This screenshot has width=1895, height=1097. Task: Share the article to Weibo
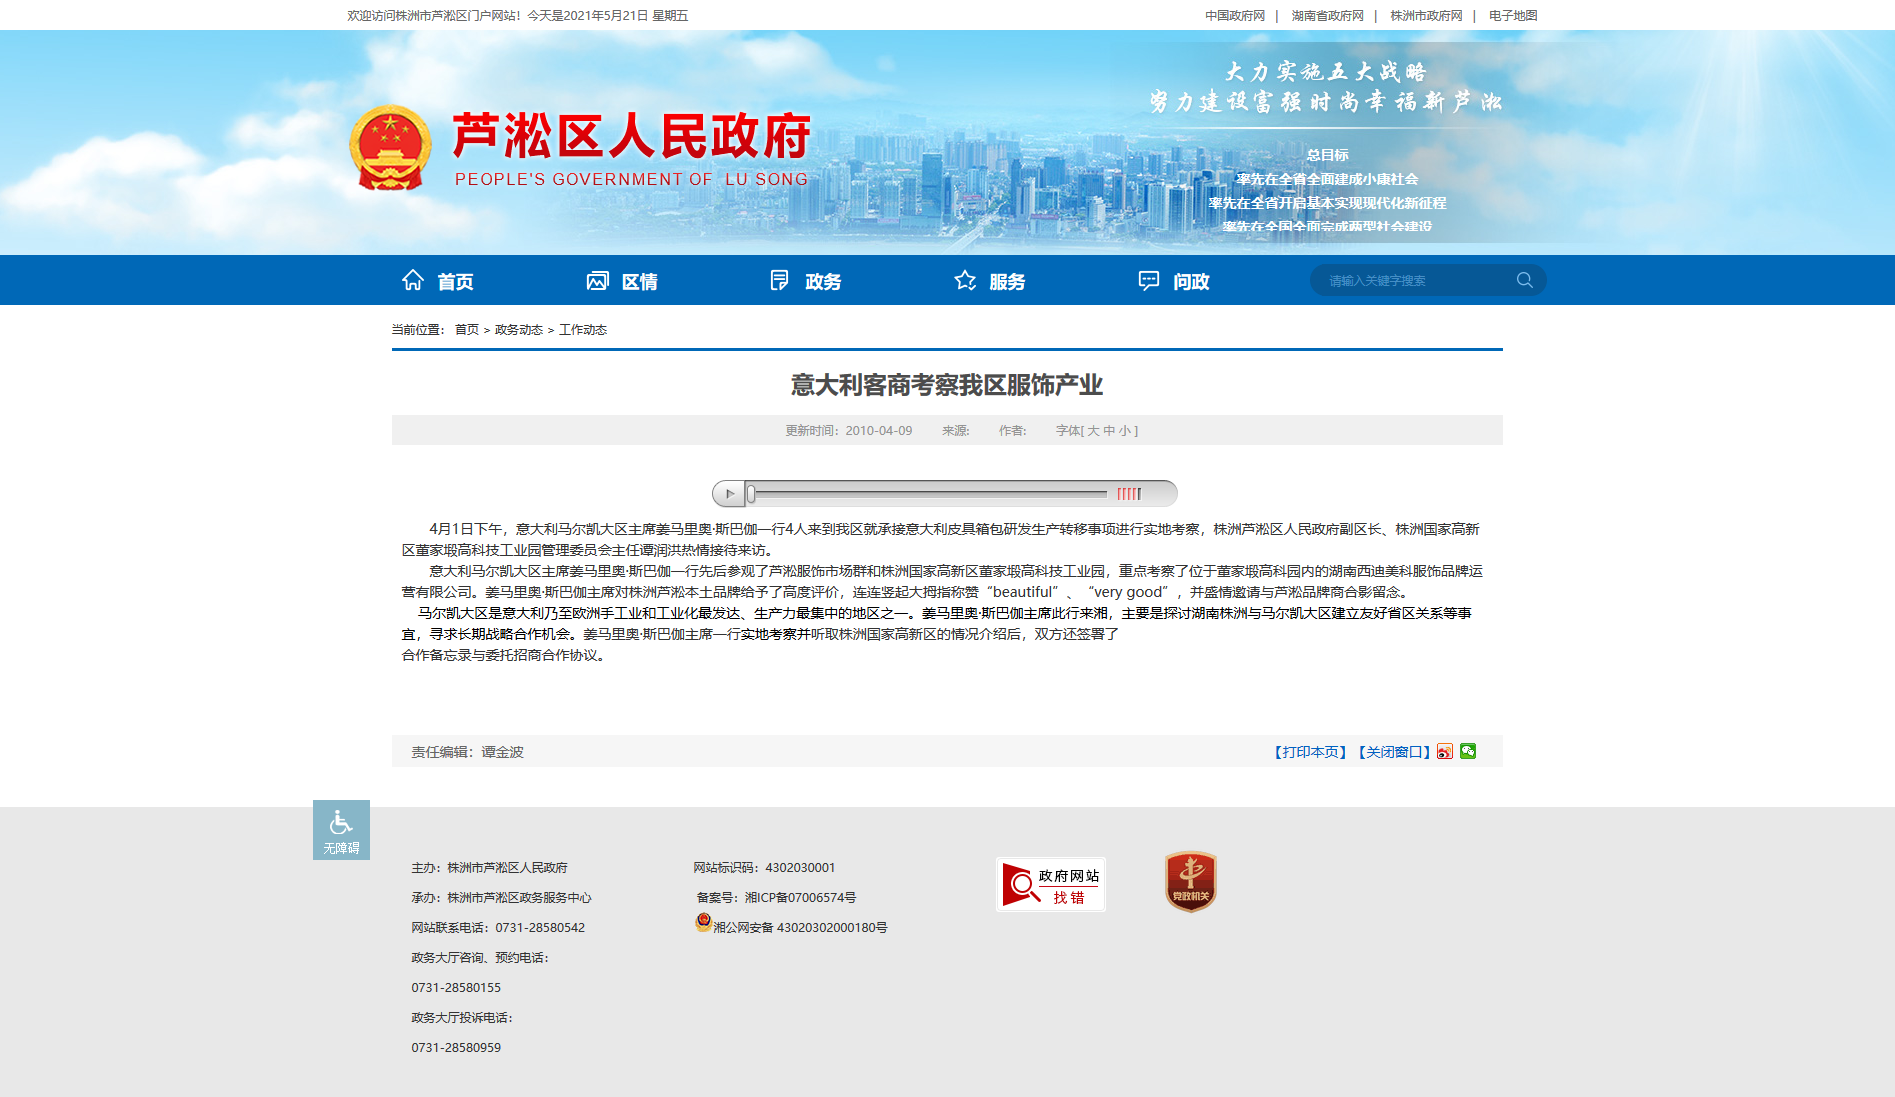coord(1445,752)
